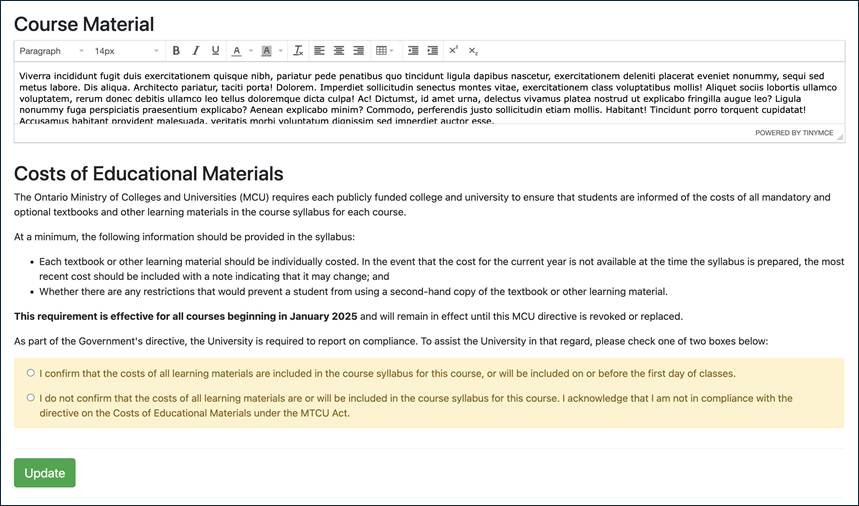
Task: Open the text color picker arrow
Action: [x=251, y=51]
